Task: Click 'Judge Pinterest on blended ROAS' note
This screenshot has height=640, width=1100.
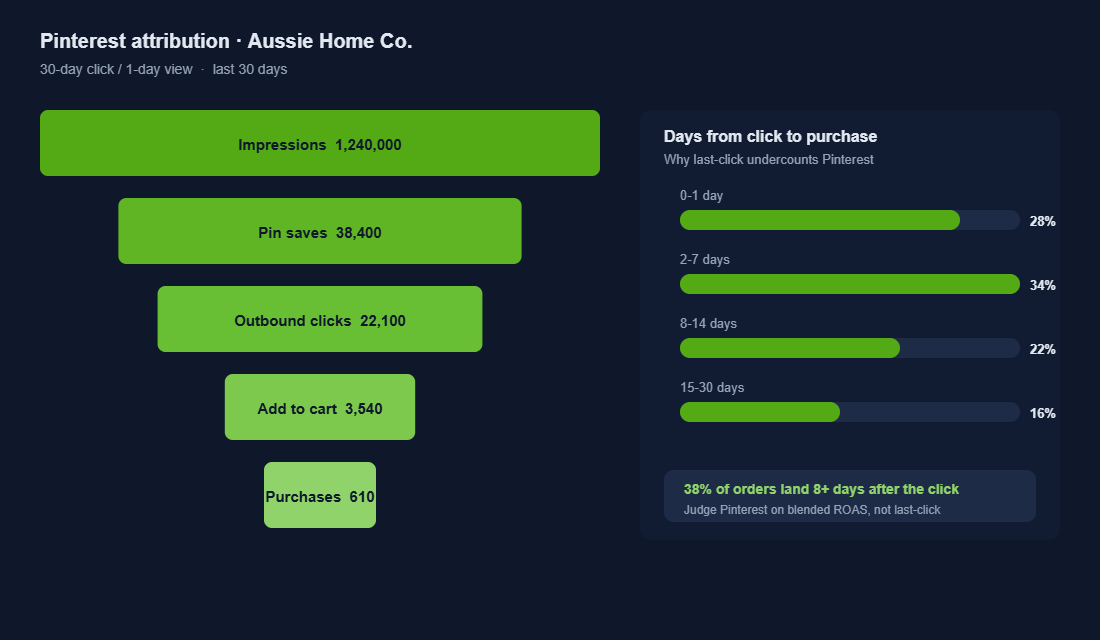Action: point(812,509)
